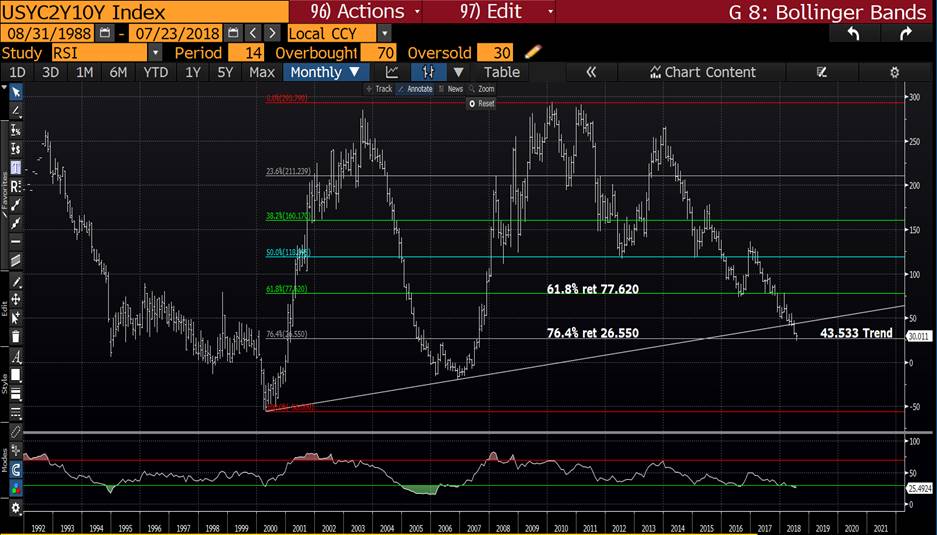Toggle the Track mode button
The height and width of the screenshot is (535, 937).
coord(379,88)
